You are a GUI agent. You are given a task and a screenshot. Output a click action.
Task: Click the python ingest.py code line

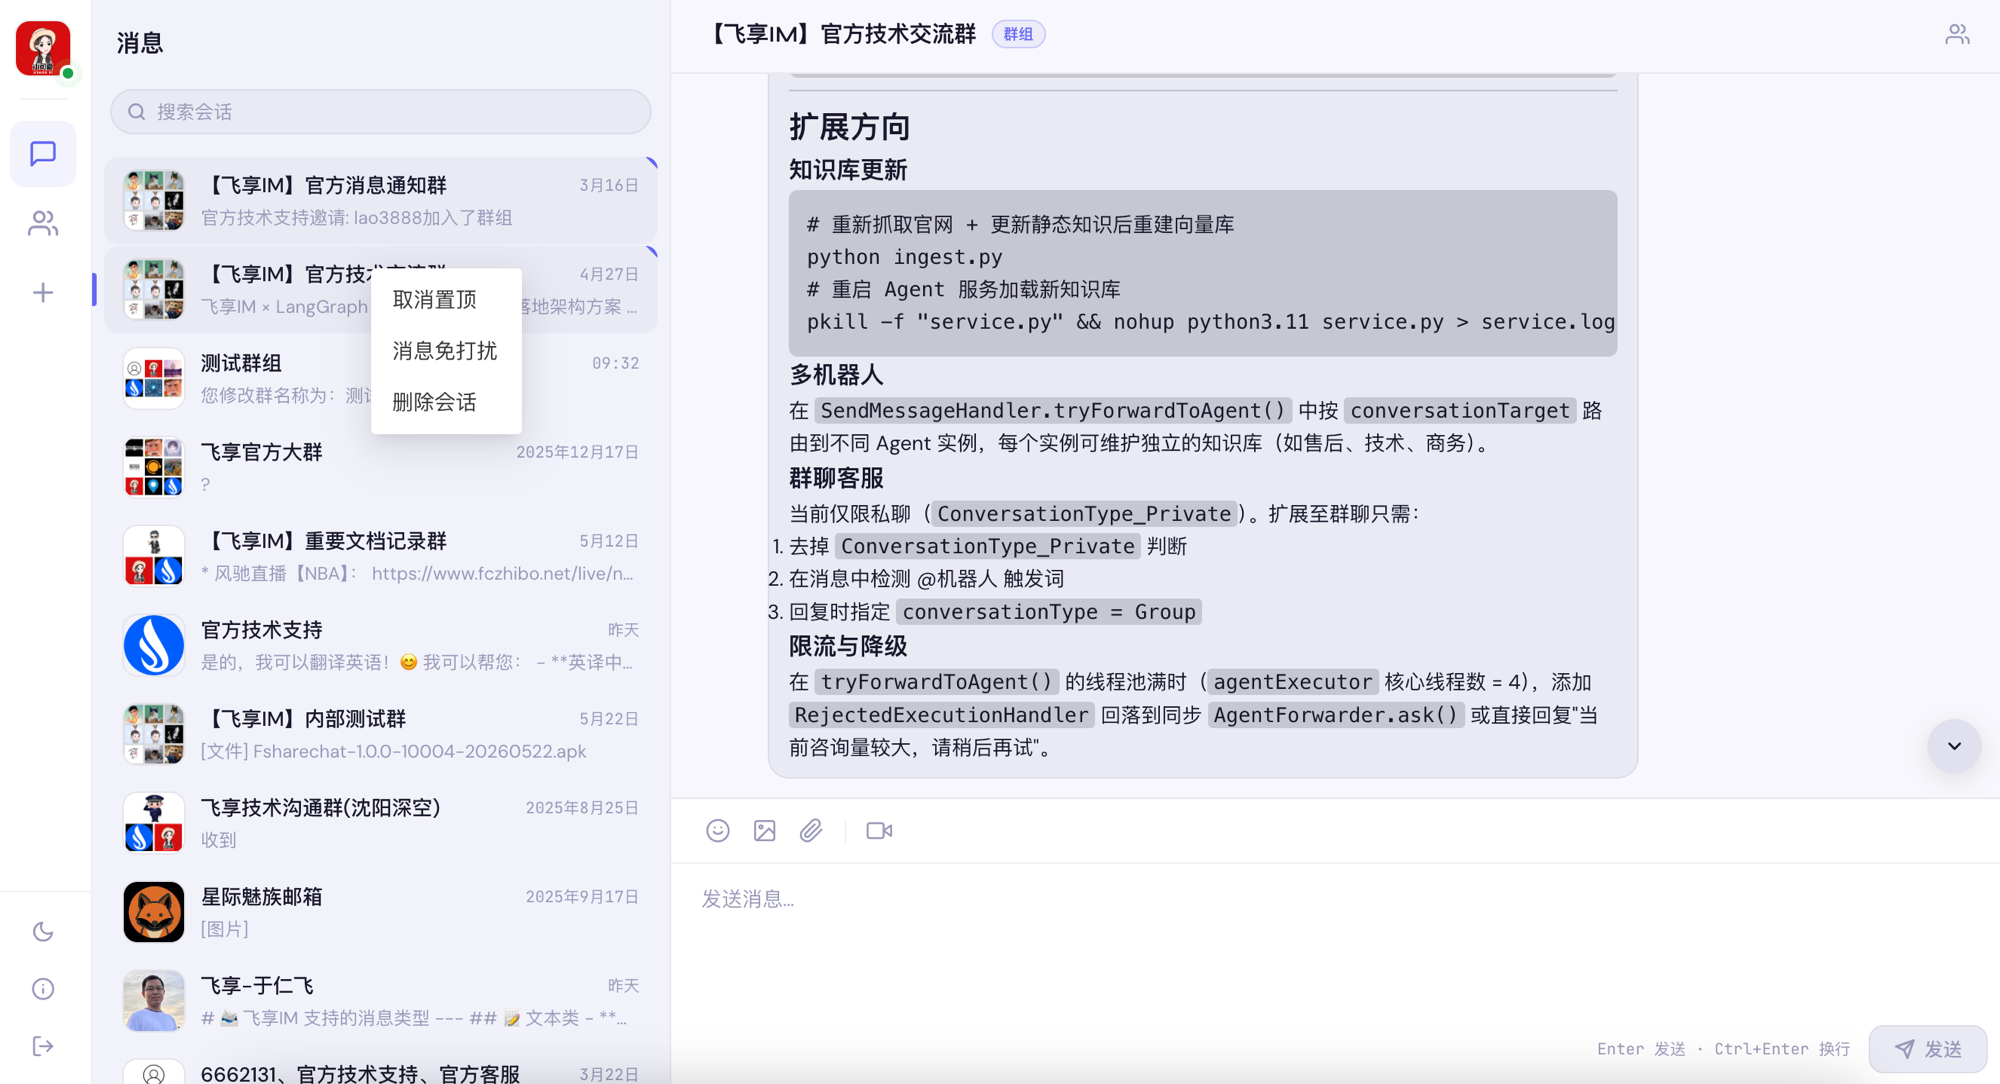click(x=904, y=257)
